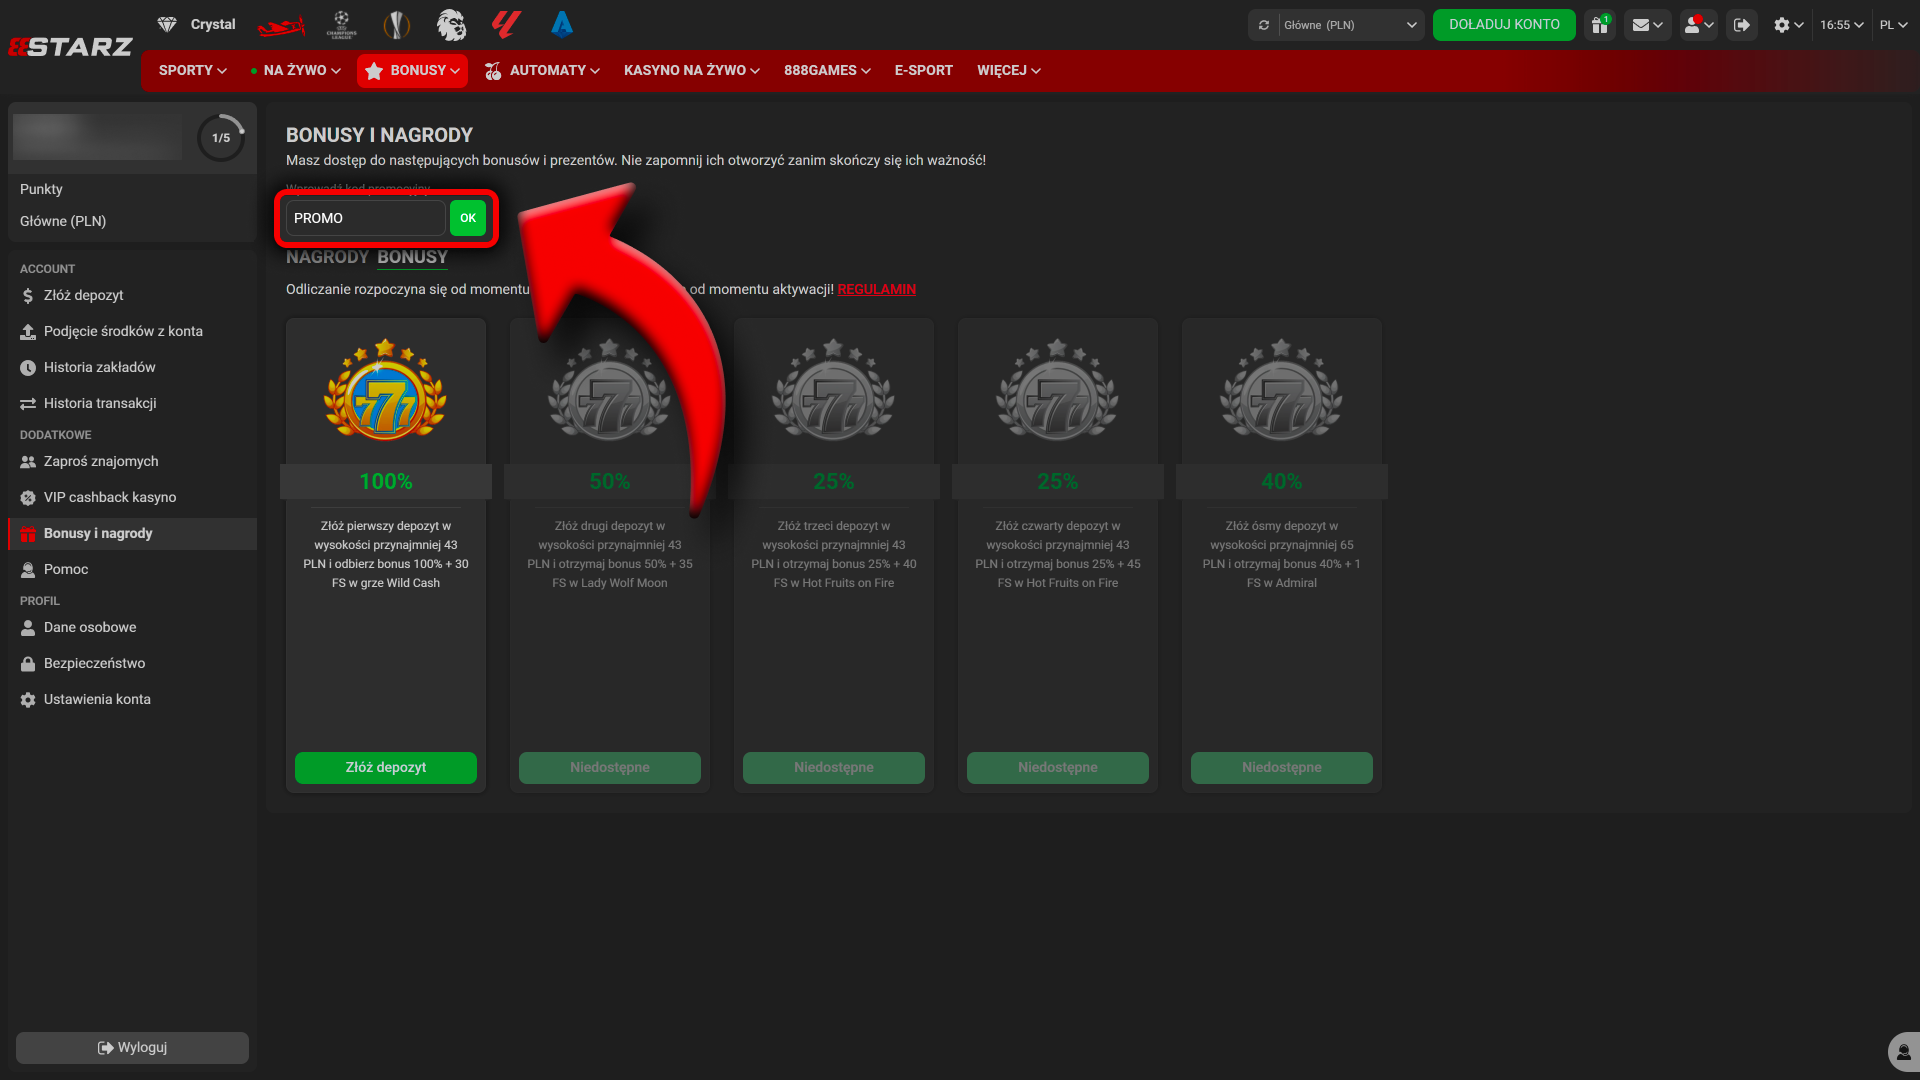Image resolution: width=1920 pixels, height=1080 pixels.
Task: Click the blurred username area
Action: (x=97, y=138)
